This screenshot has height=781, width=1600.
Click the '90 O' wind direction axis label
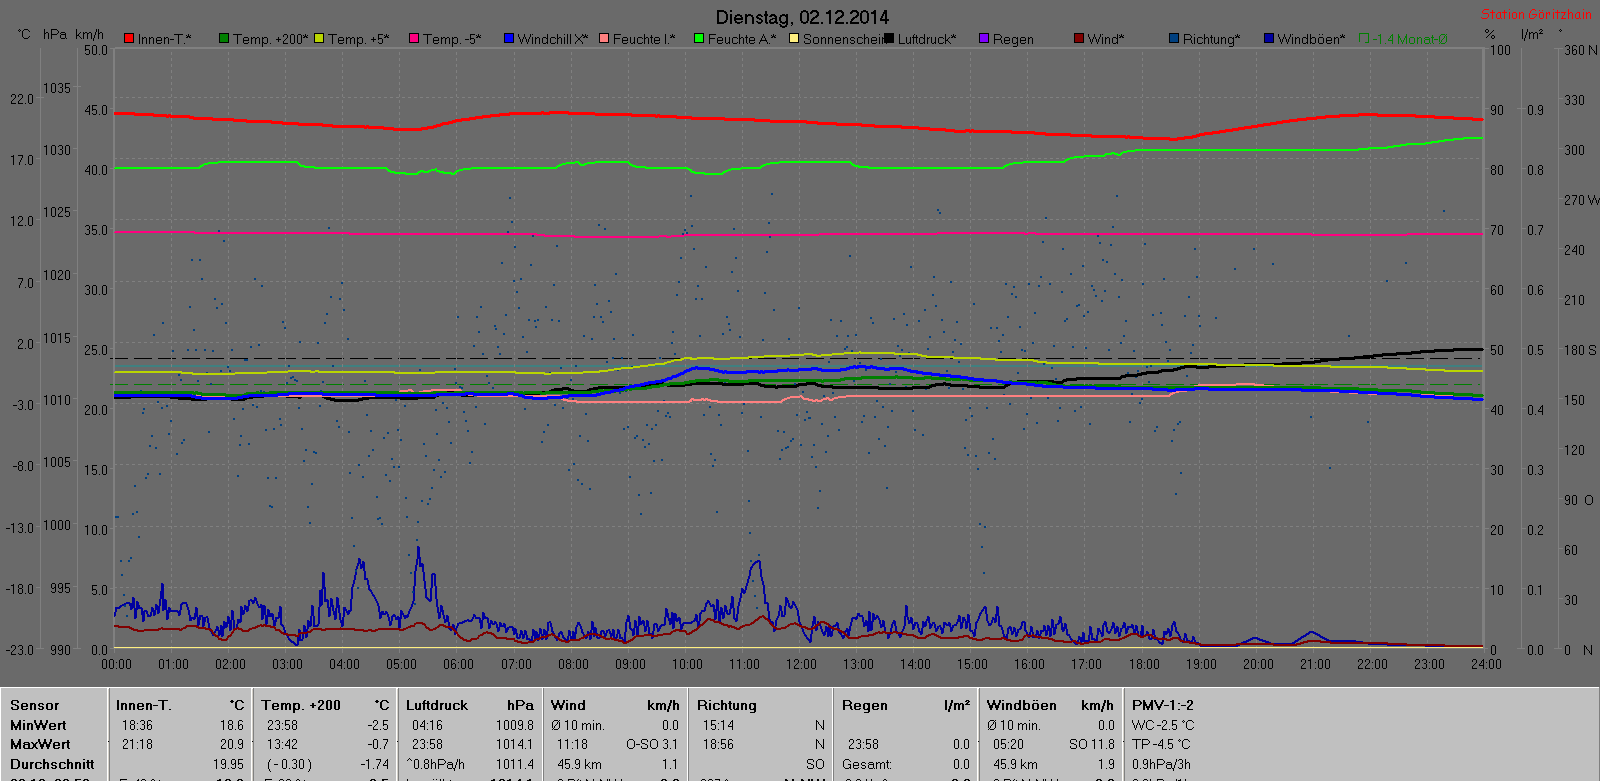[x=1579, y=500]
